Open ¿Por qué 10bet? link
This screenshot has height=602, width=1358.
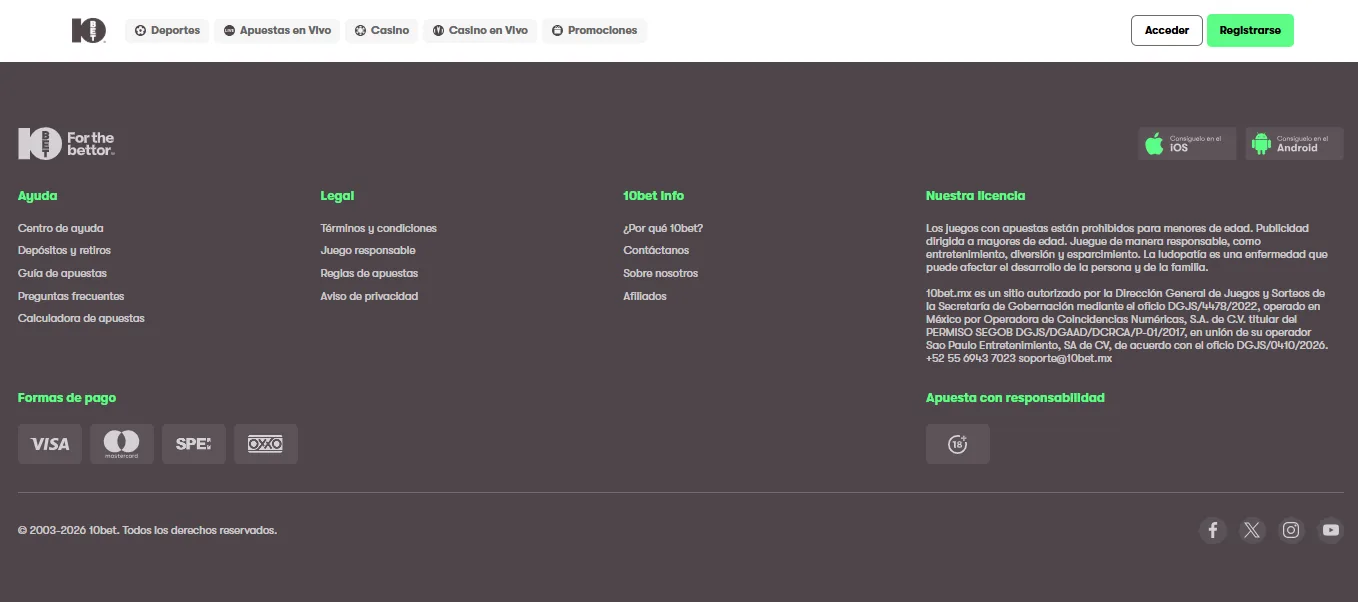point(663,228)
